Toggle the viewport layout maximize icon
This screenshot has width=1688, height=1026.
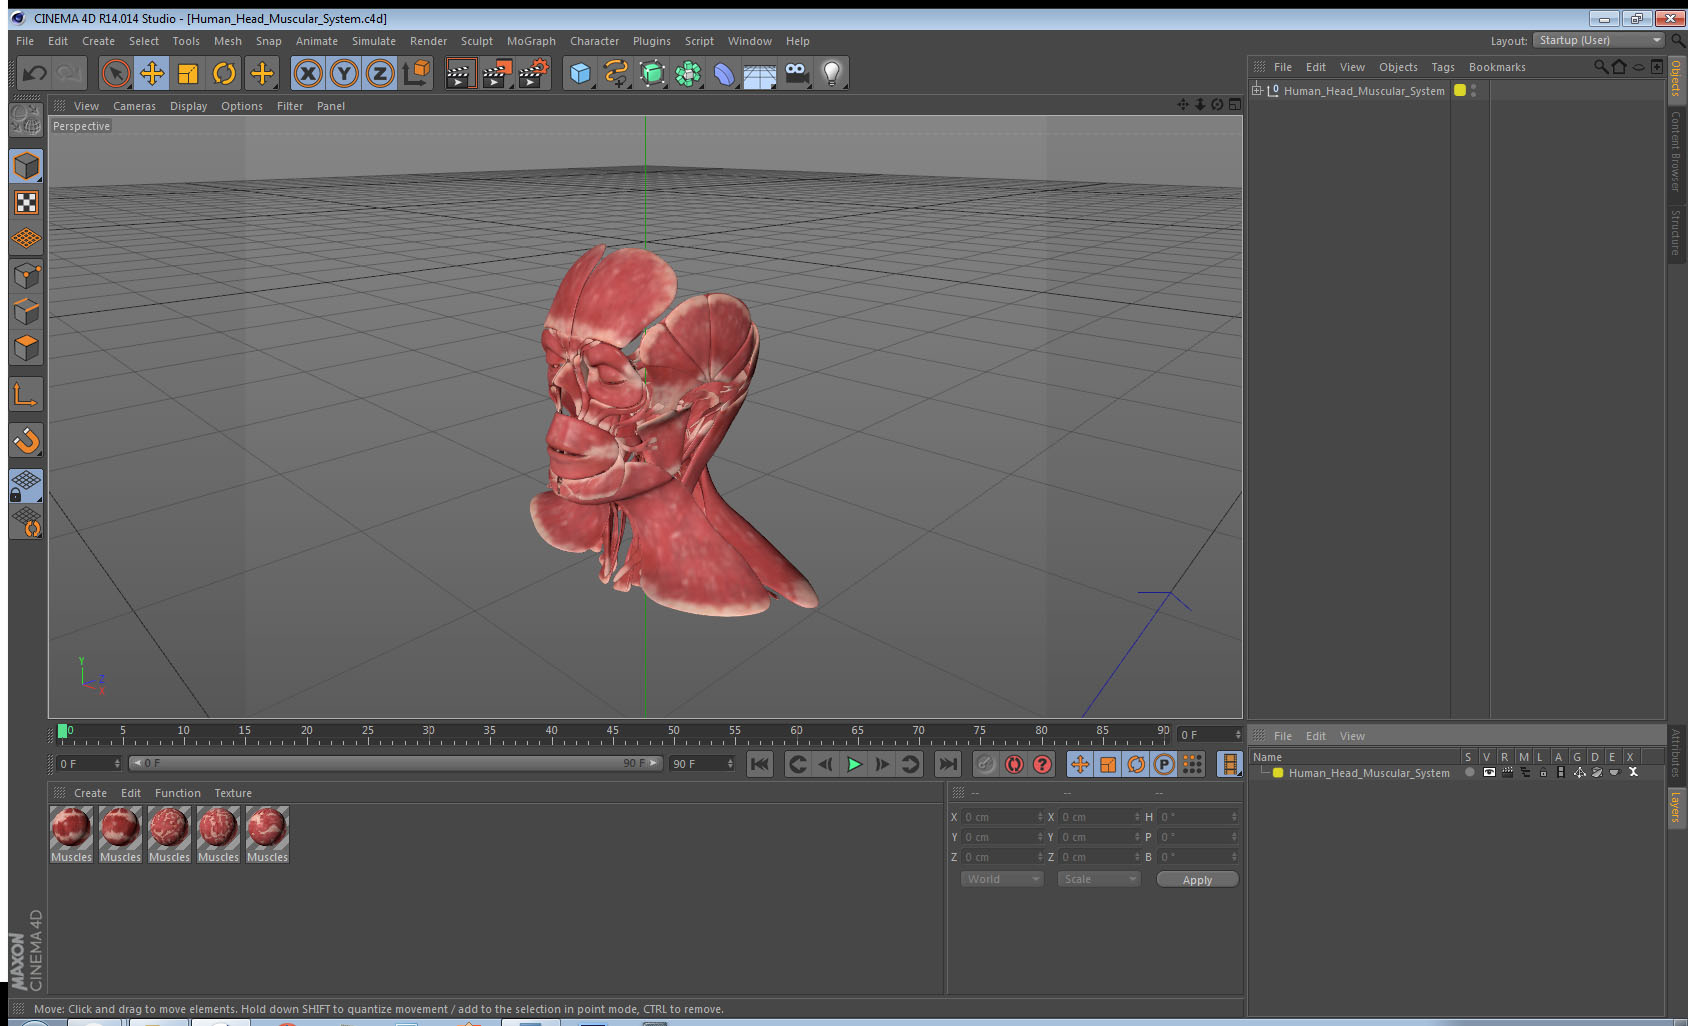(x=1234, y=105)
